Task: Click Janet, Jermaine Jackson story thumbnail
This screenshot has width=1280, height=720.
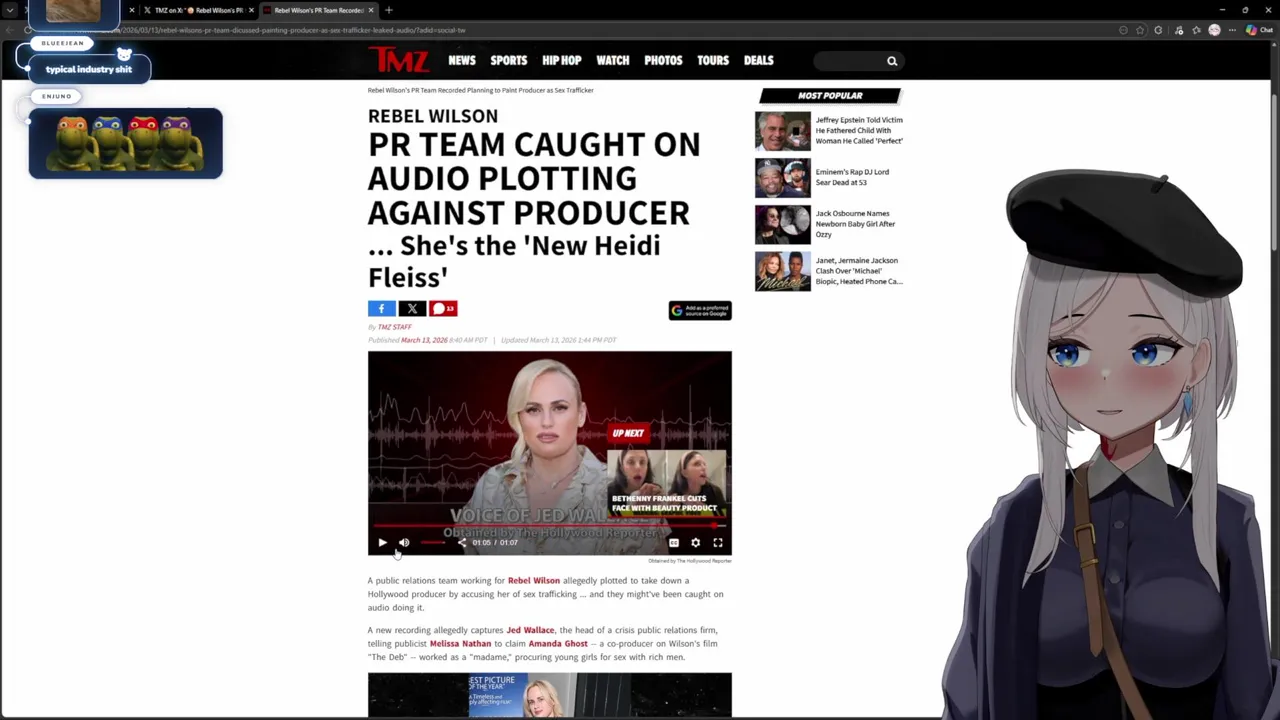Action: (x=782, y=271)
